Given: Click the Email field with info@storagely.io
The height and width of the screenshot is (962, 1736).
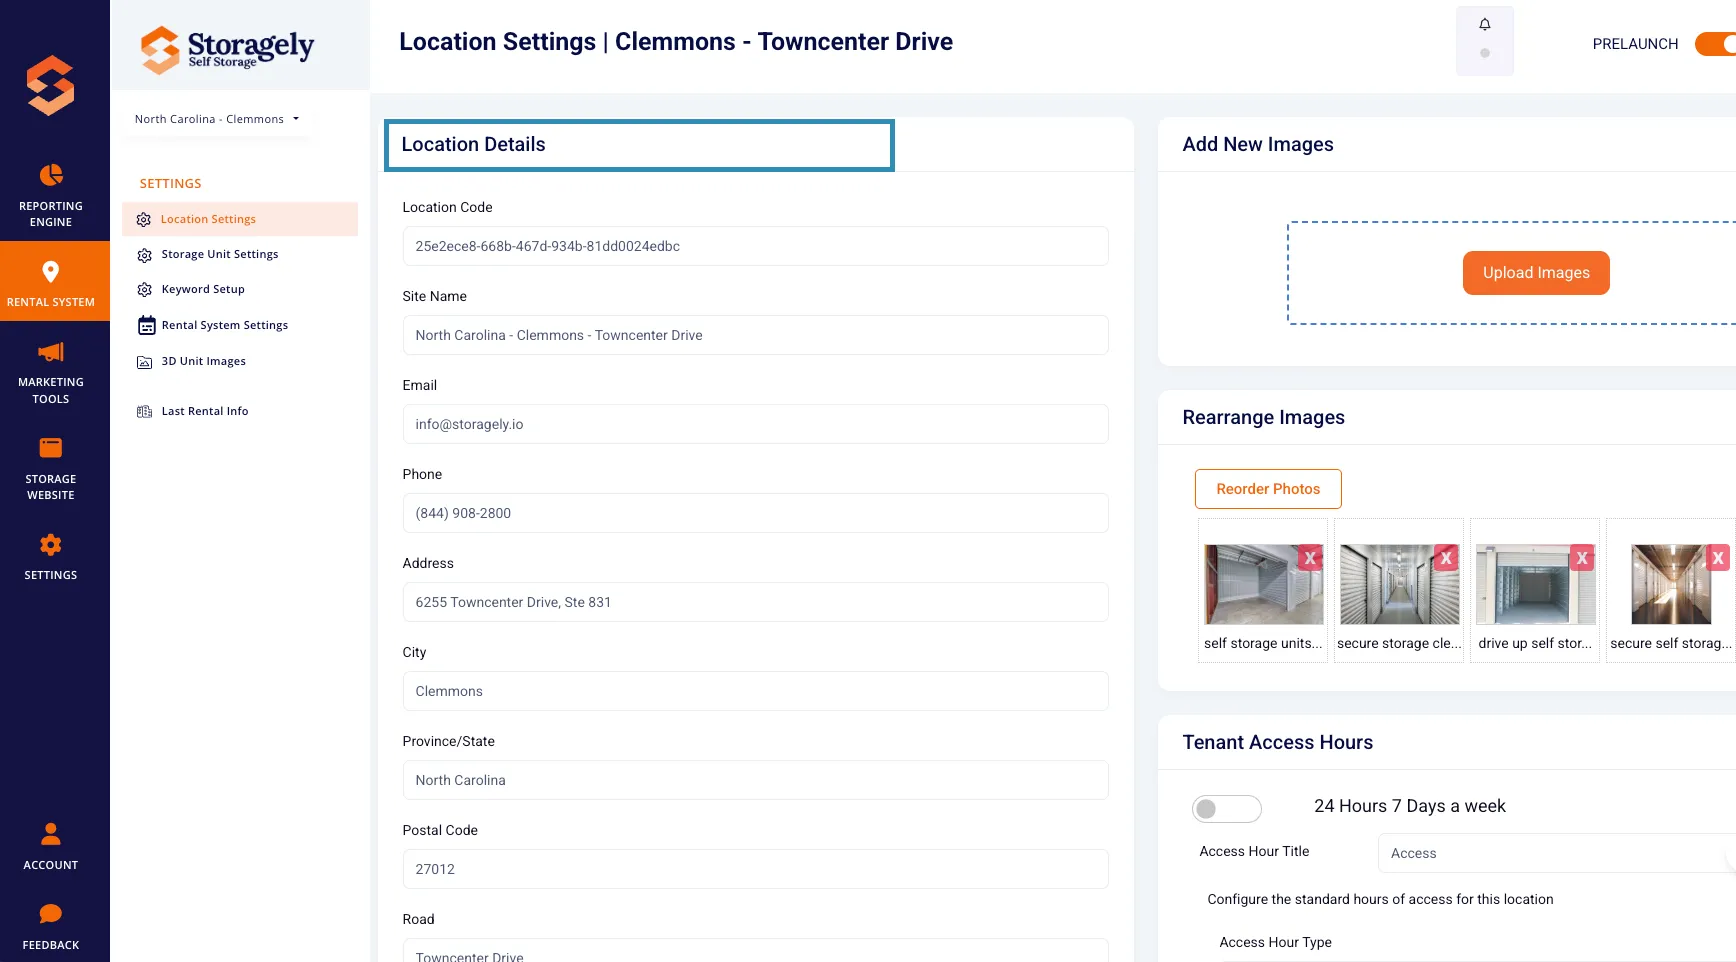Looking at the screenshot, I should [x=755, y=424].
